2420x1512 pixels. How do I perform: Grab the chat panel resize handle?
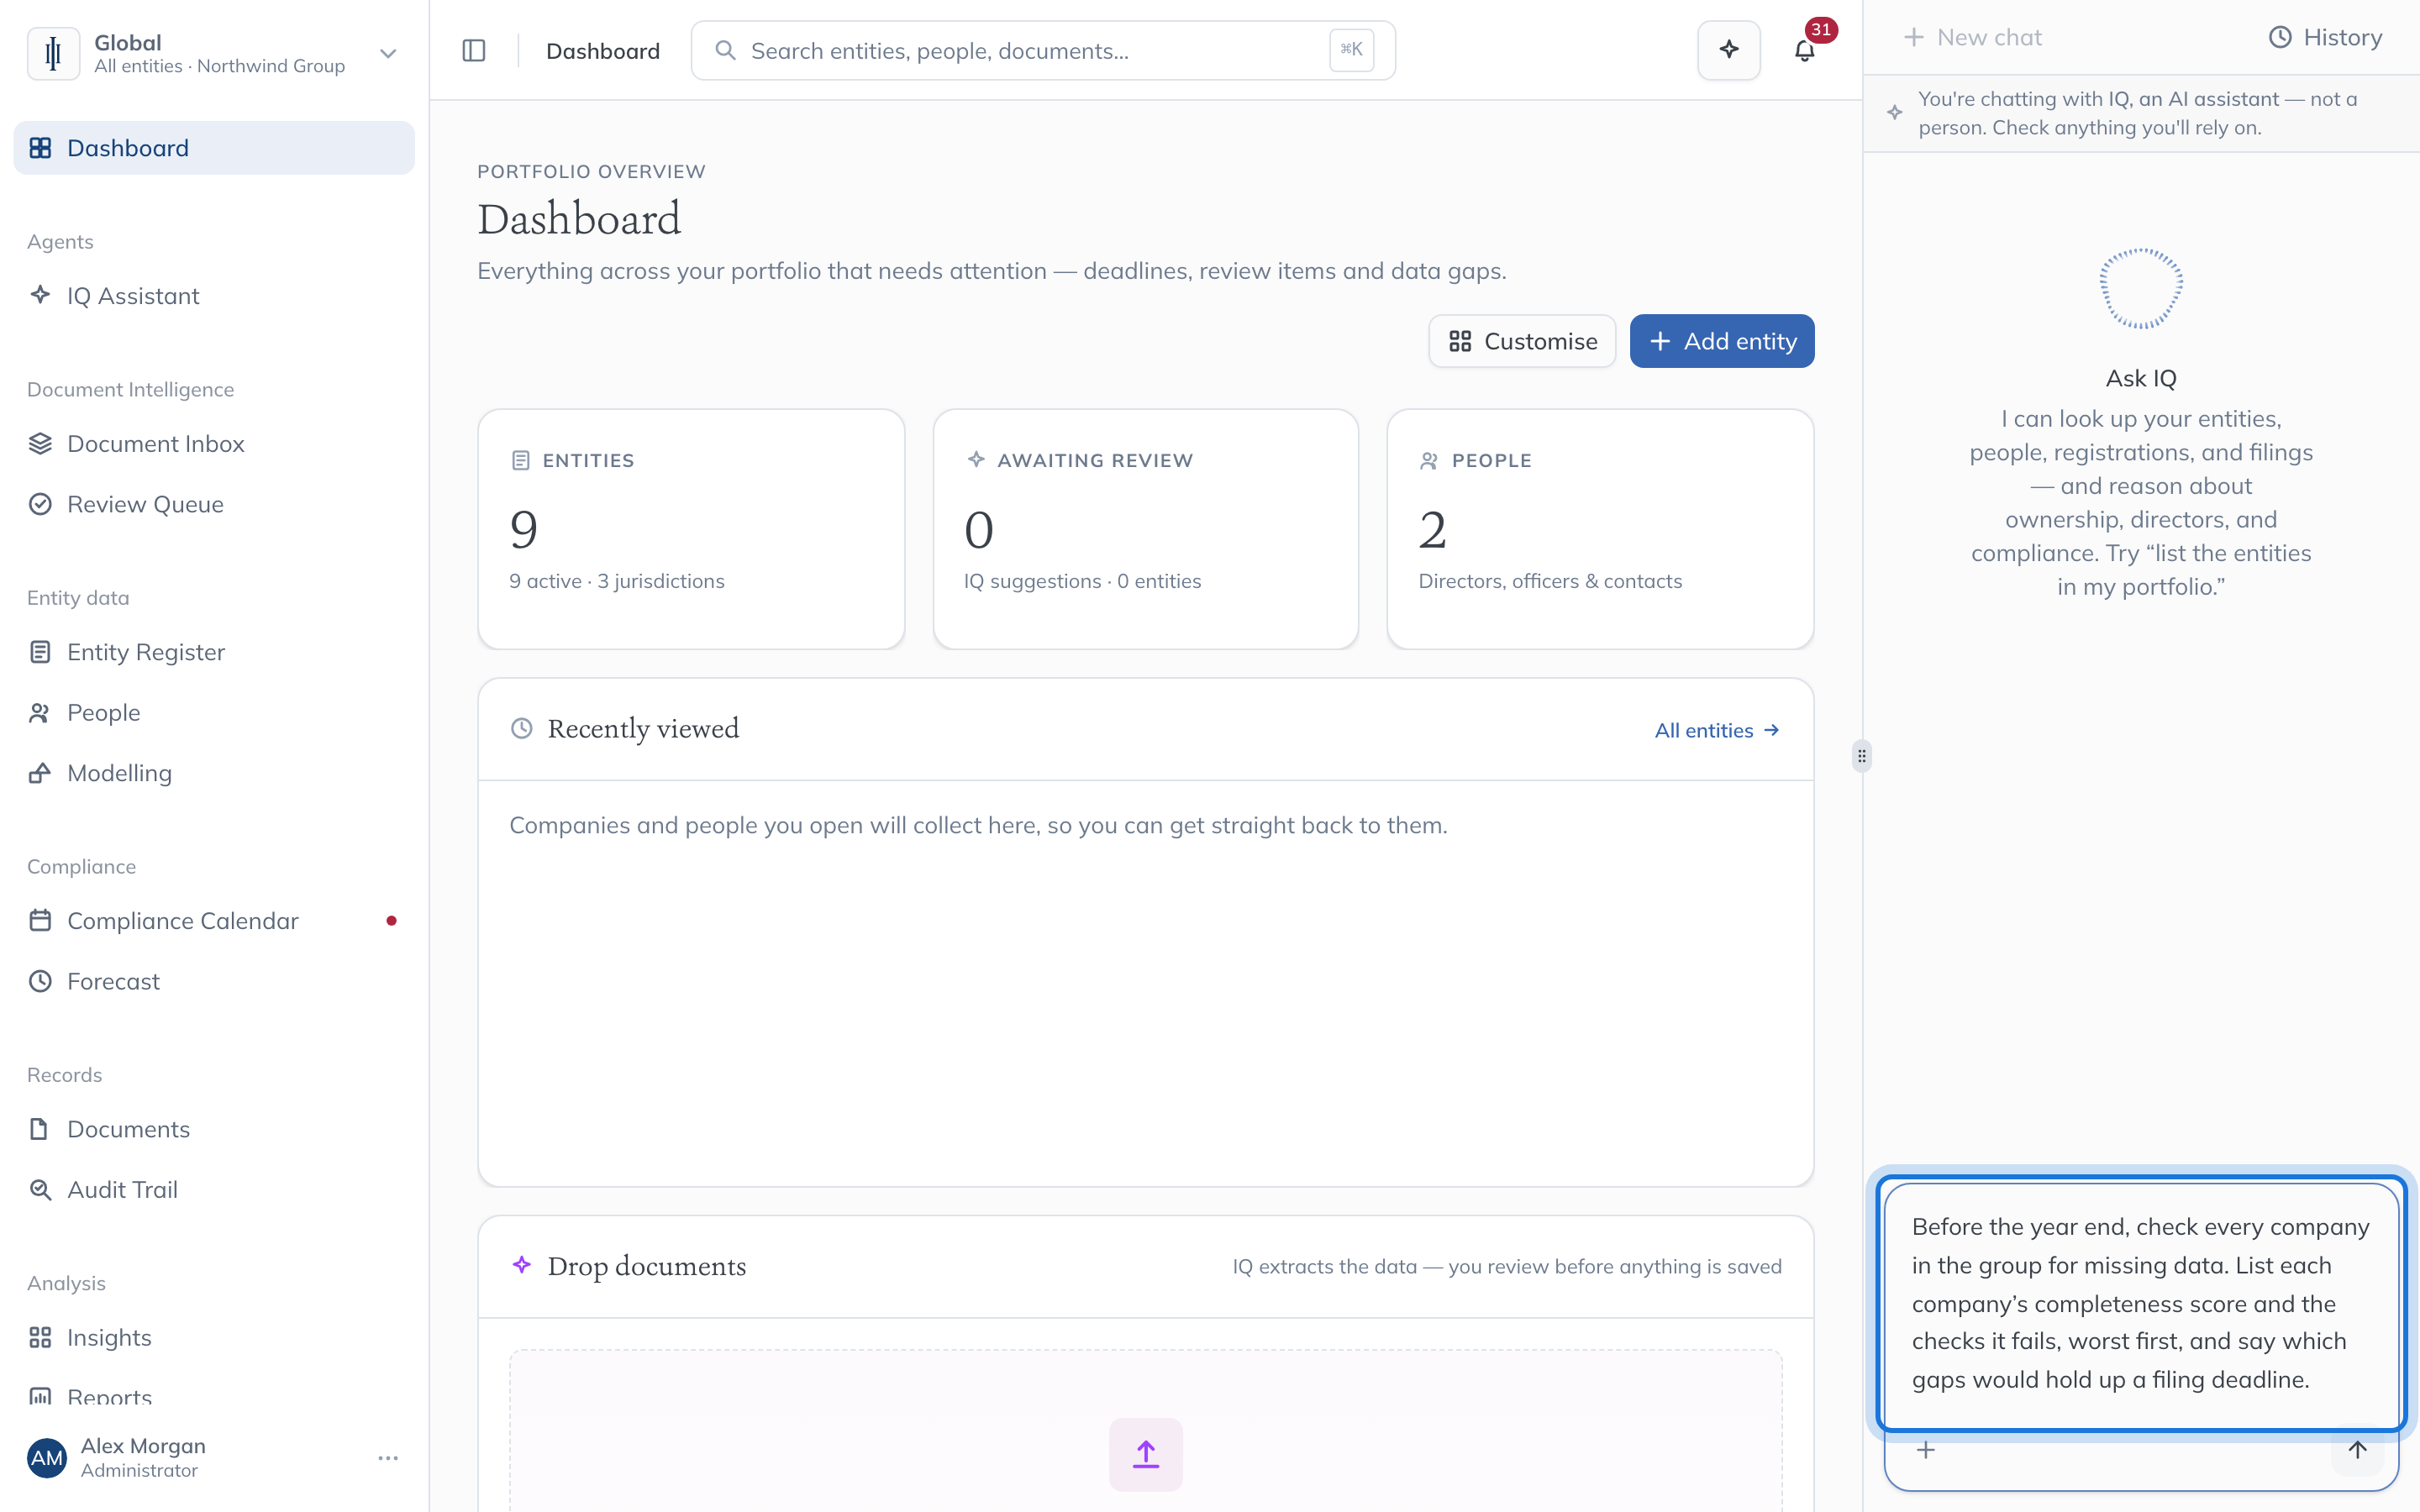pyautogui.click(x=1861, y=756)
